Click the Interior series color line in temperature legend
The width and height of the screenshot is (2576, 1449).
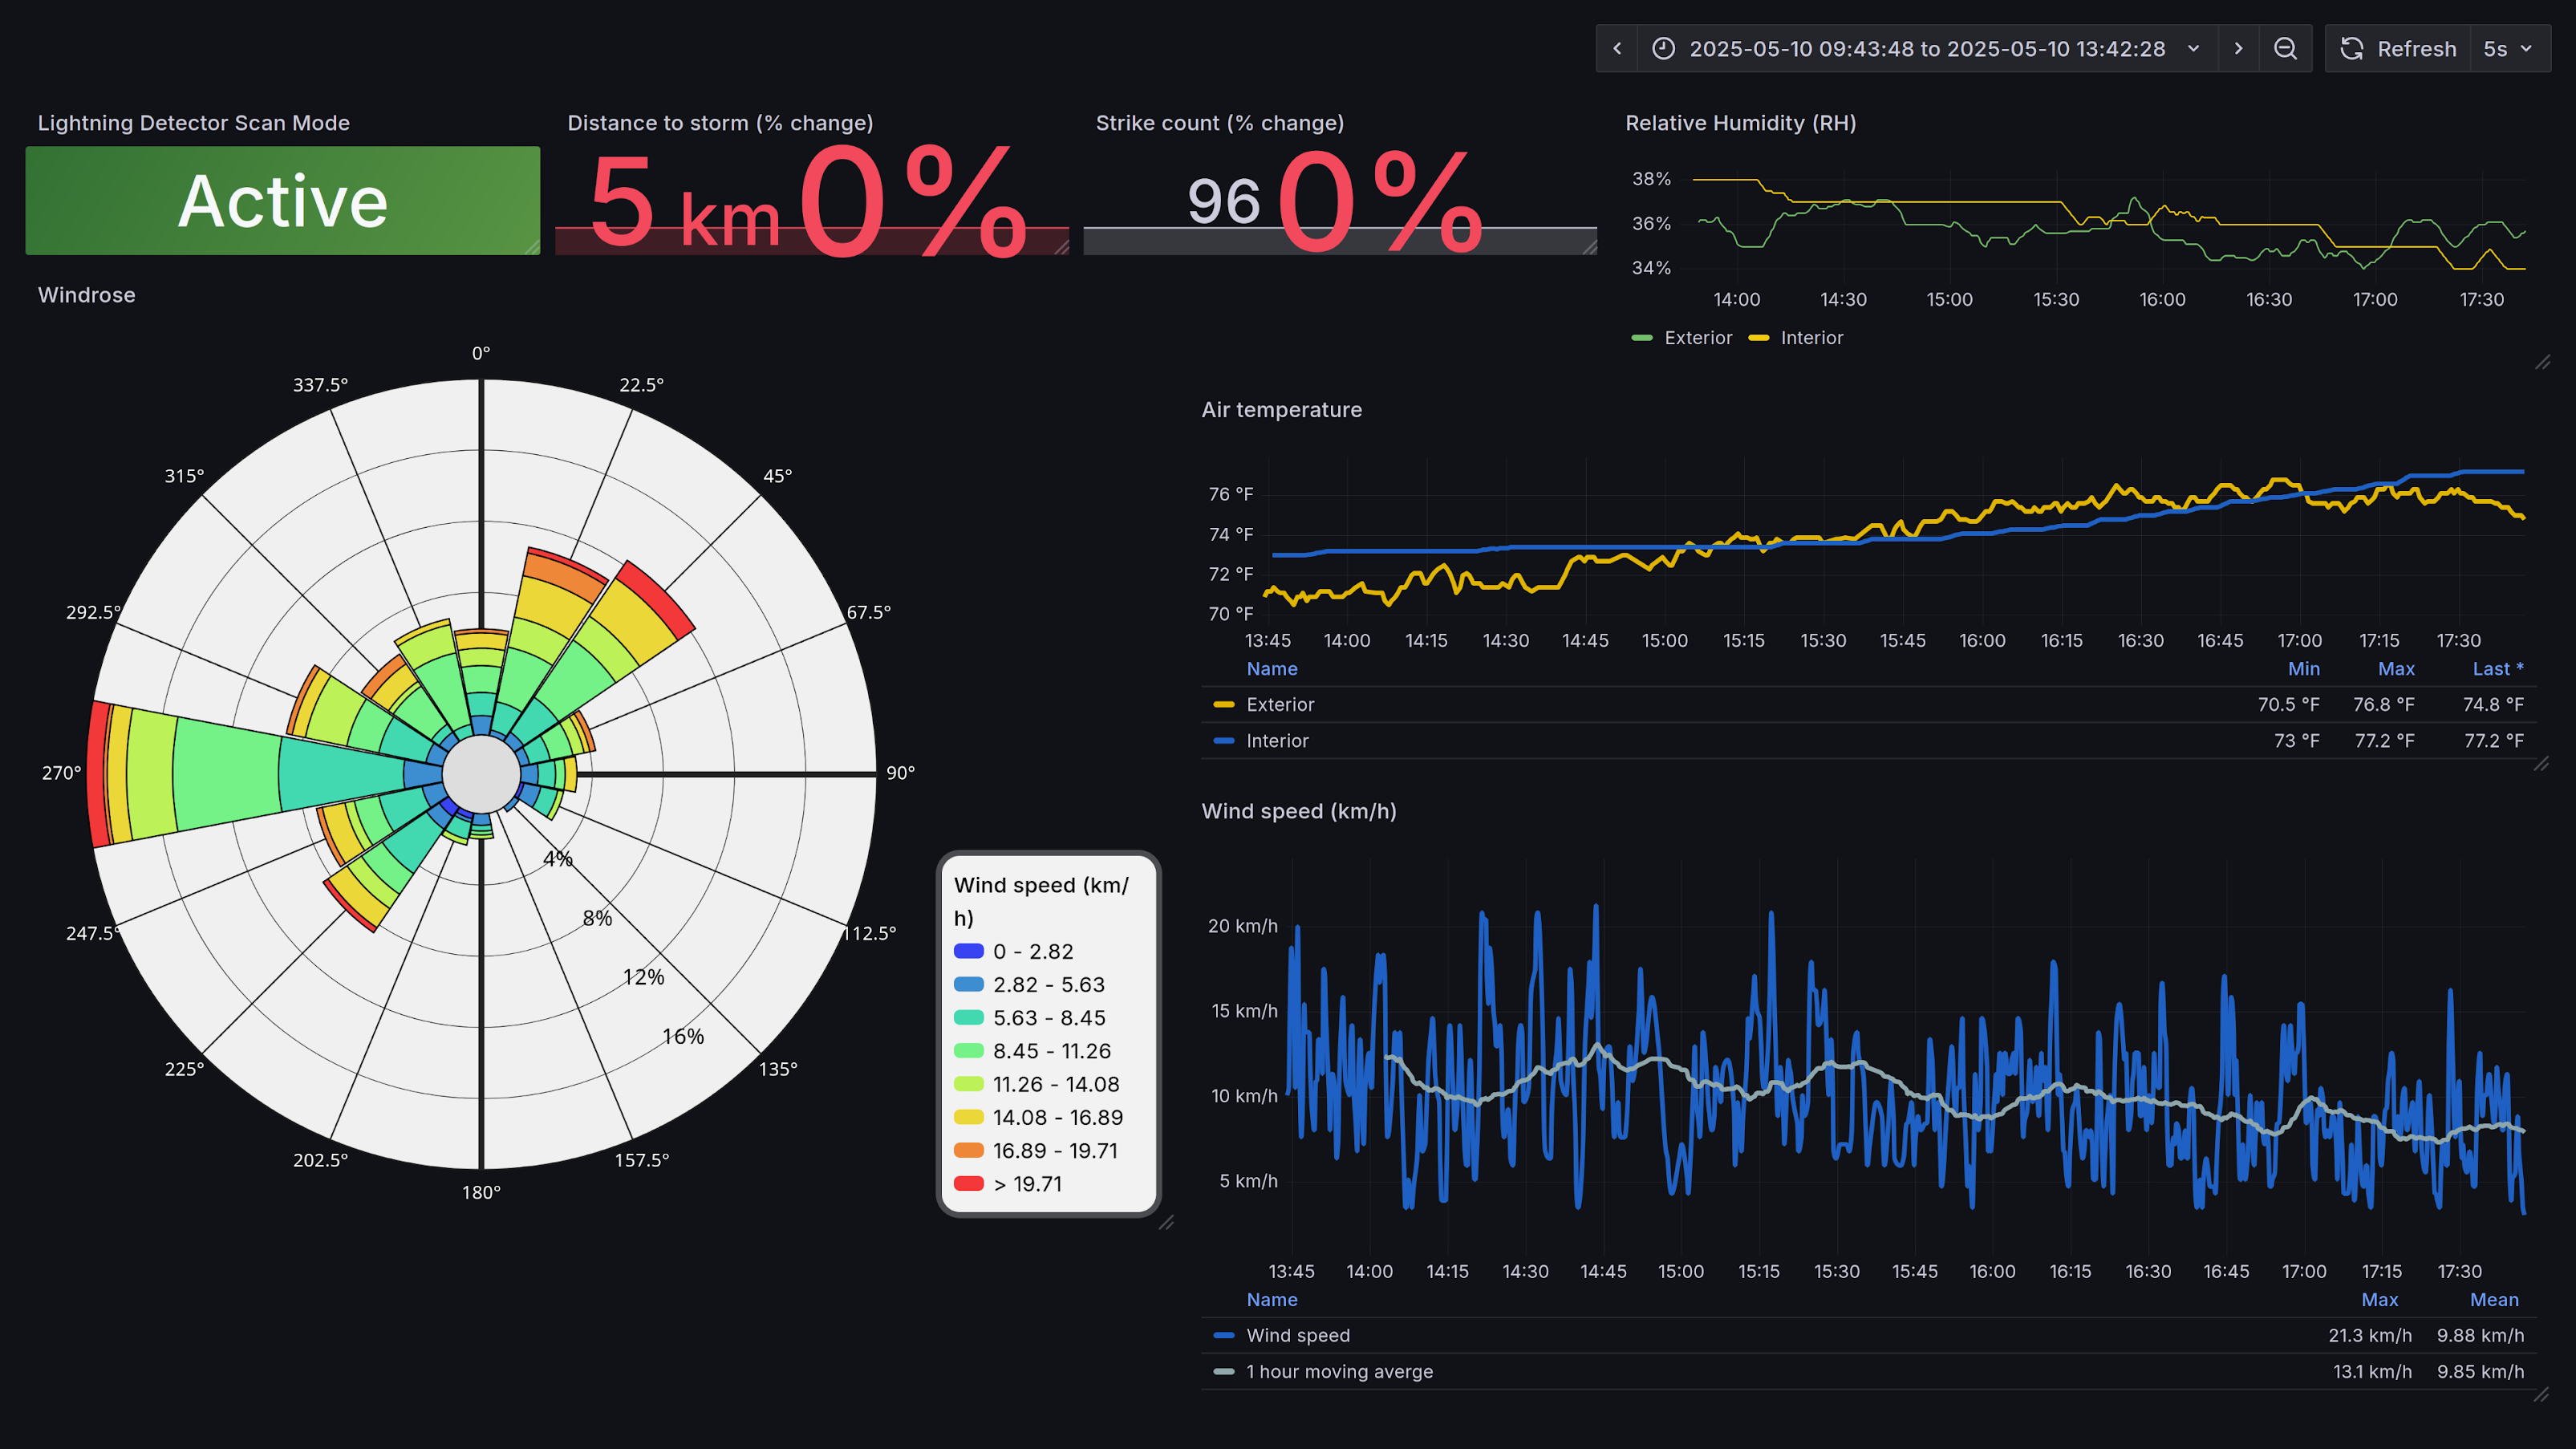[x=1226, y=740]
